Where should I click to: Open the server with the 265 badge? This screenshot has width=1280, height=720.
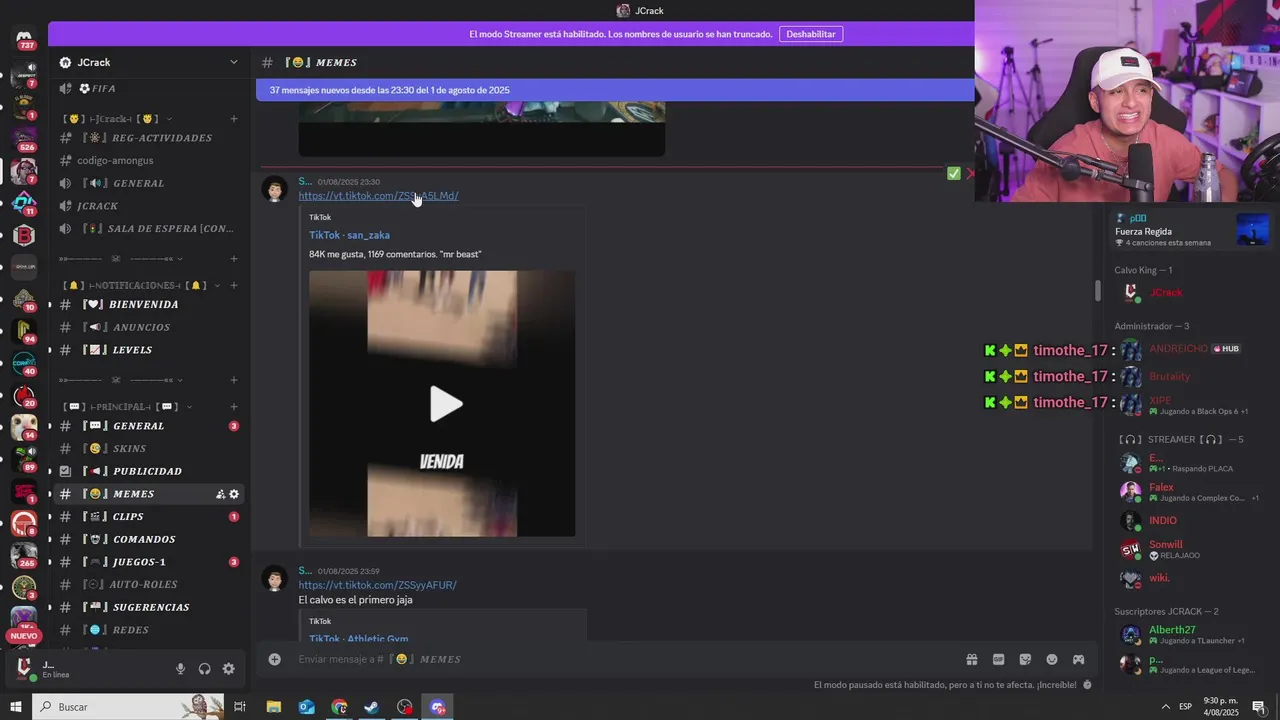click(24, 555)
